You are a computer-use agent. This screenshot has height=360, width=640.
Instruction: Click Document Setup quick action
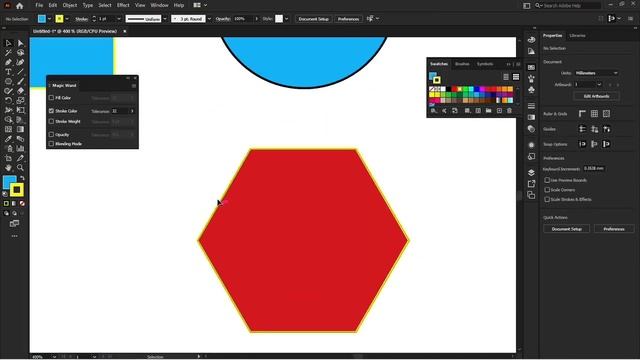[x=567, y=229]
